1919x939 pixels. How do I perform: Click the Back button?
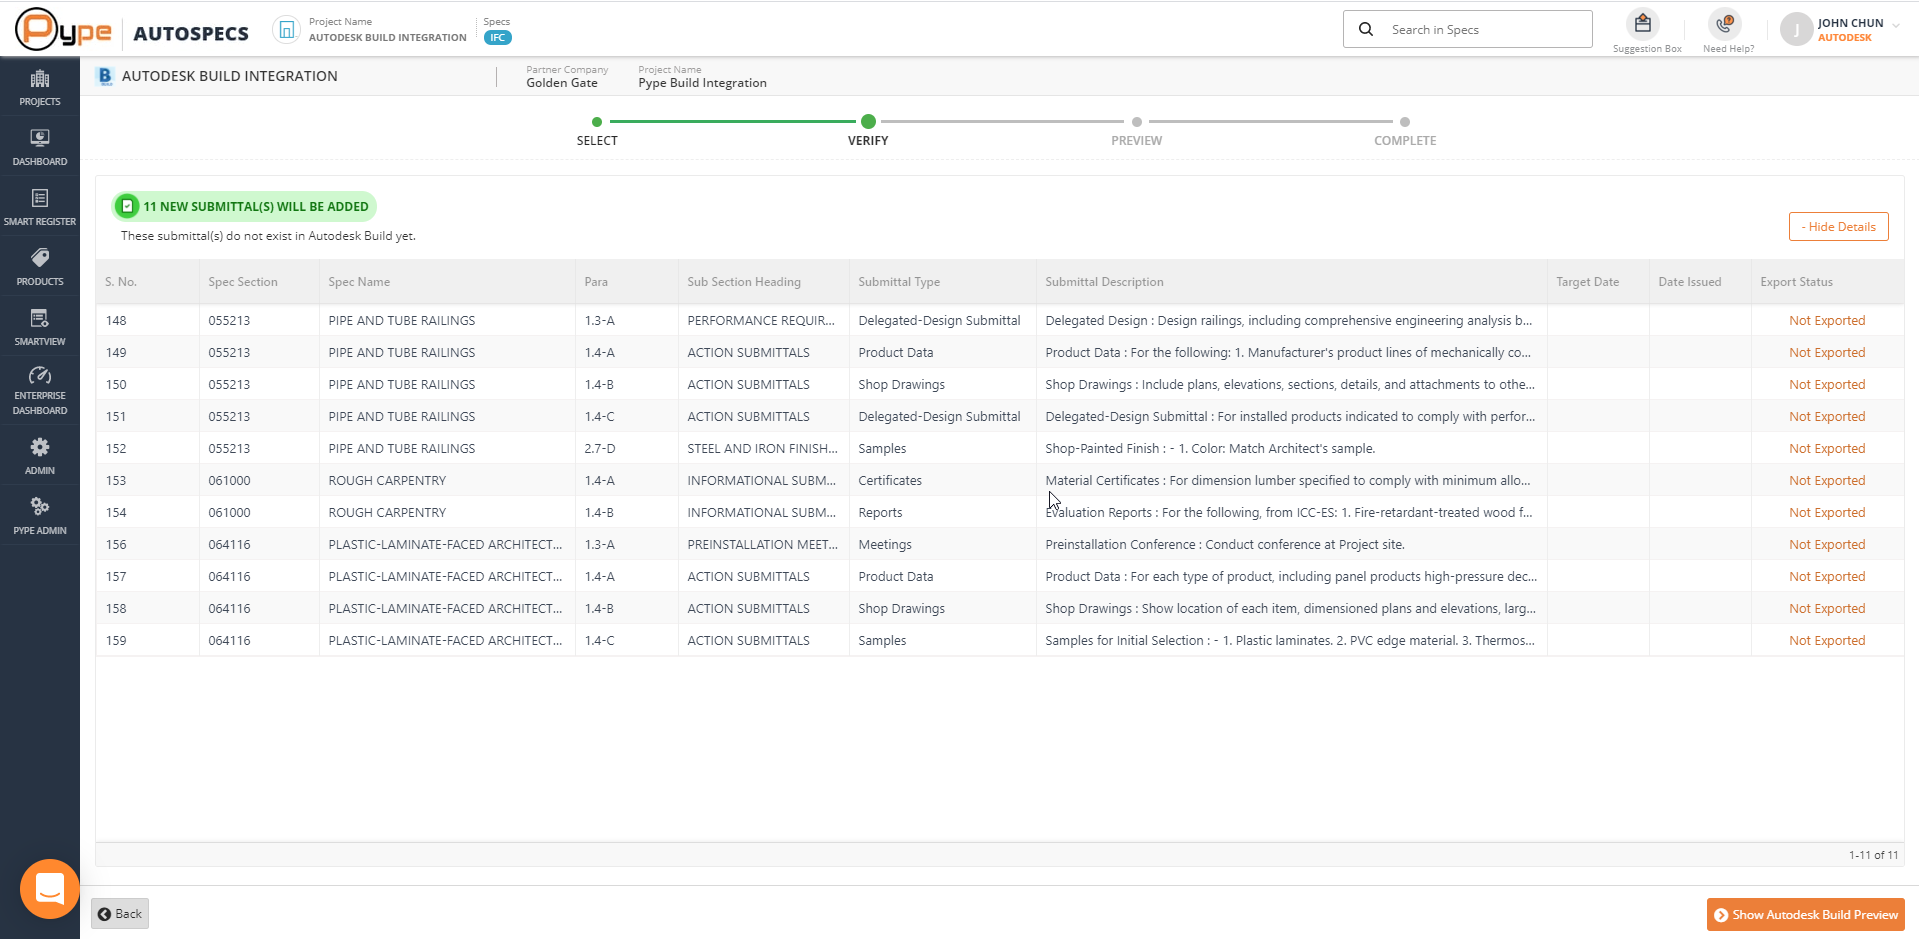point(120,914)
